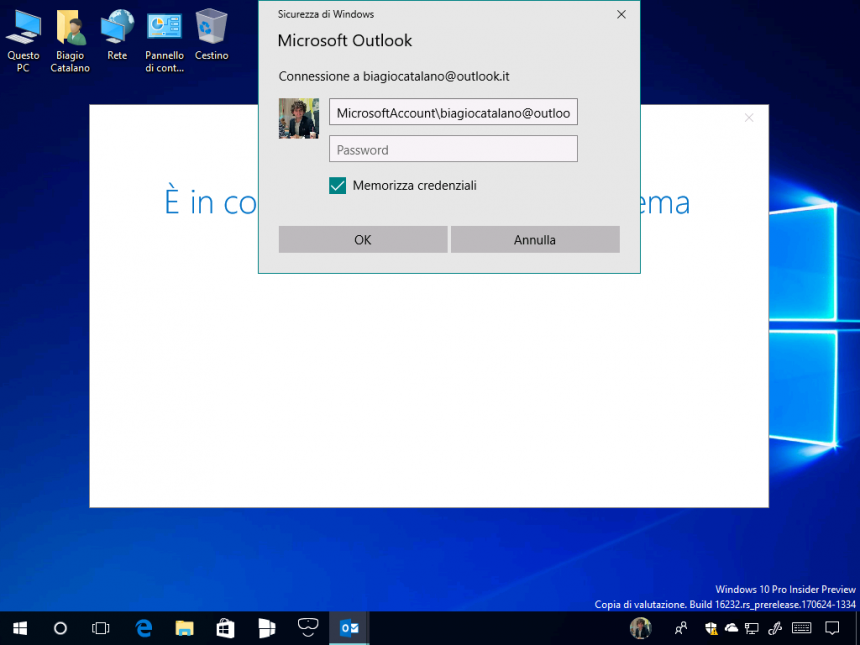Open Task View from the taskbar
860x645 pixels.
(100, 628)
